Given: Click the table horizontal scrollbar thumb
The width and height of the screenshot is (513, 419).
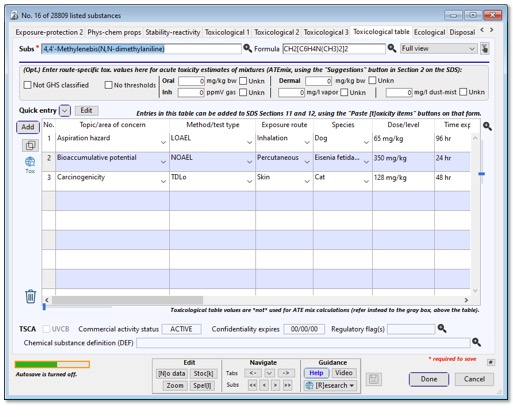Looking at the screenshot, I should [x=127, y=300].
